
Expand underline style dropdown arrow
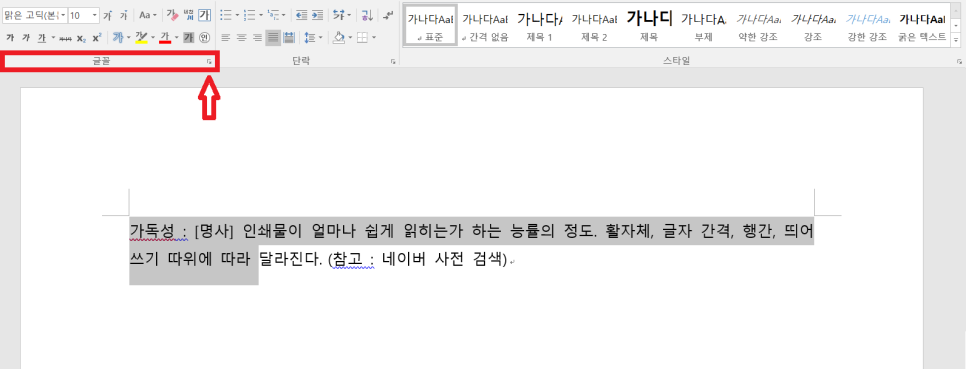tap(53, 38)
